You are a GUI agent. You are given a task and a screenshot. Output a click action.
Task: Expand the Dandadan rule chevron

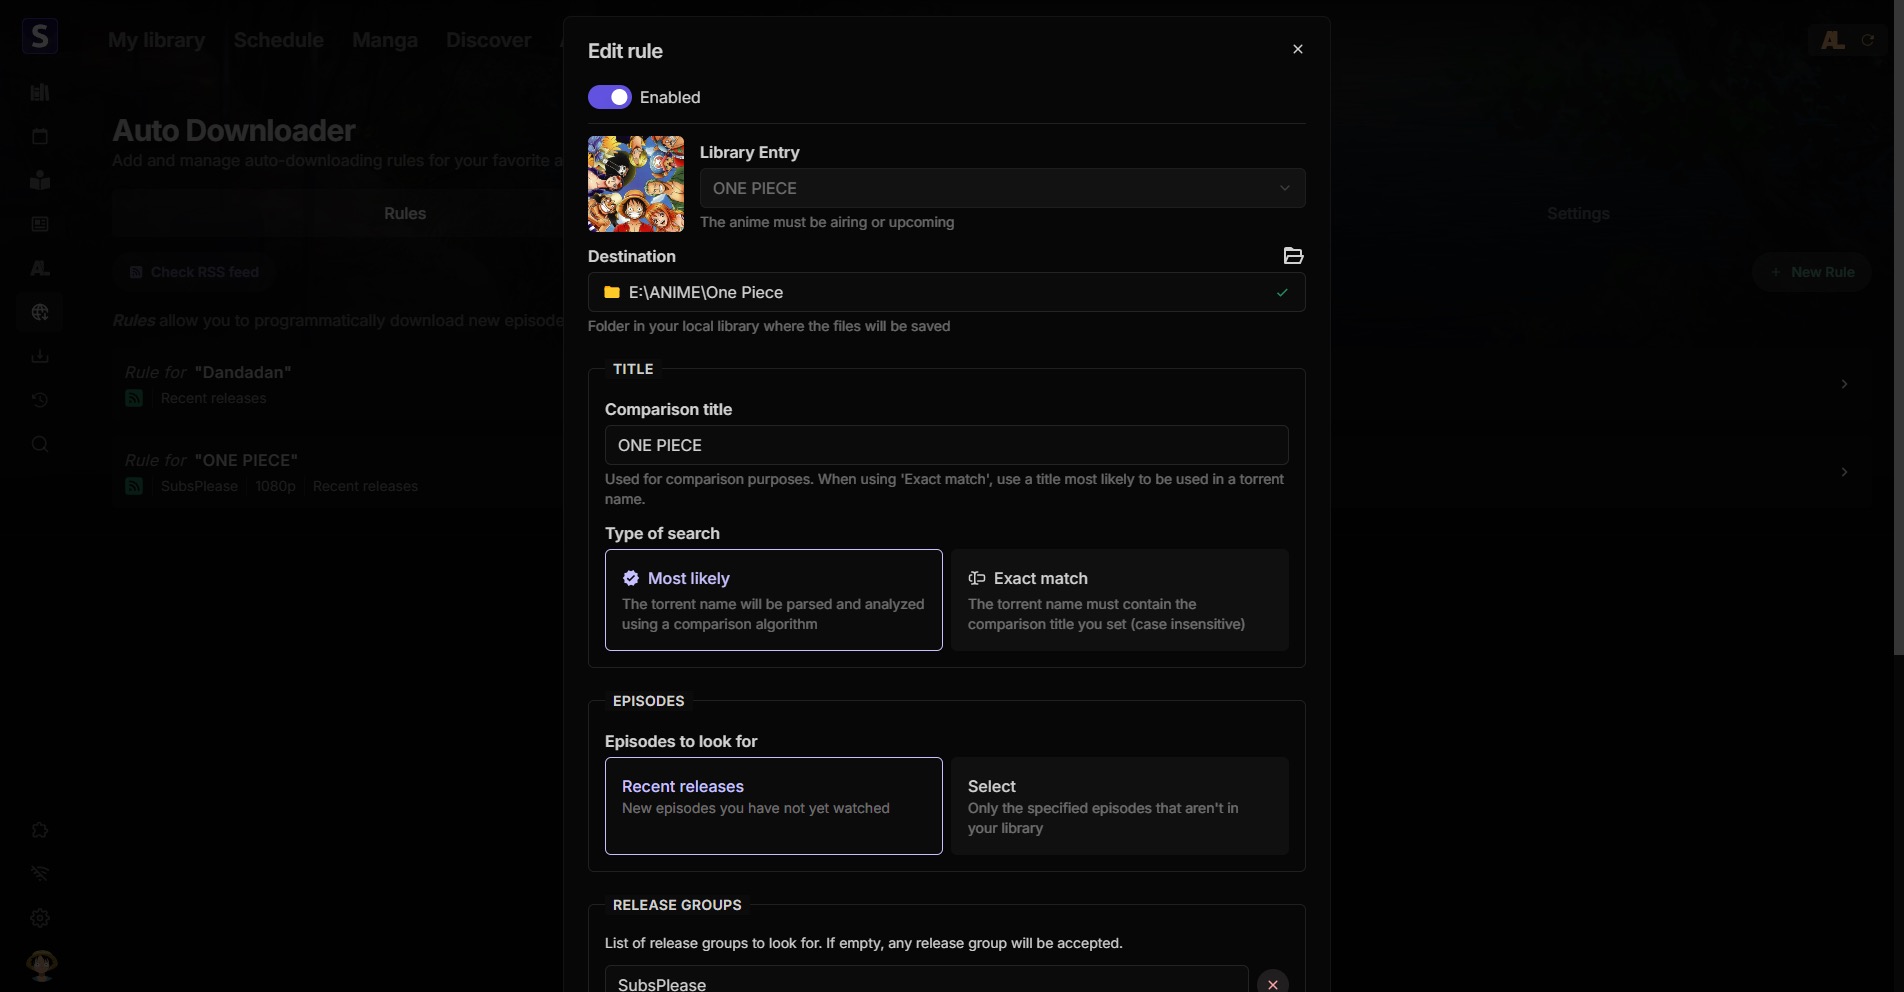point(1844,384)
